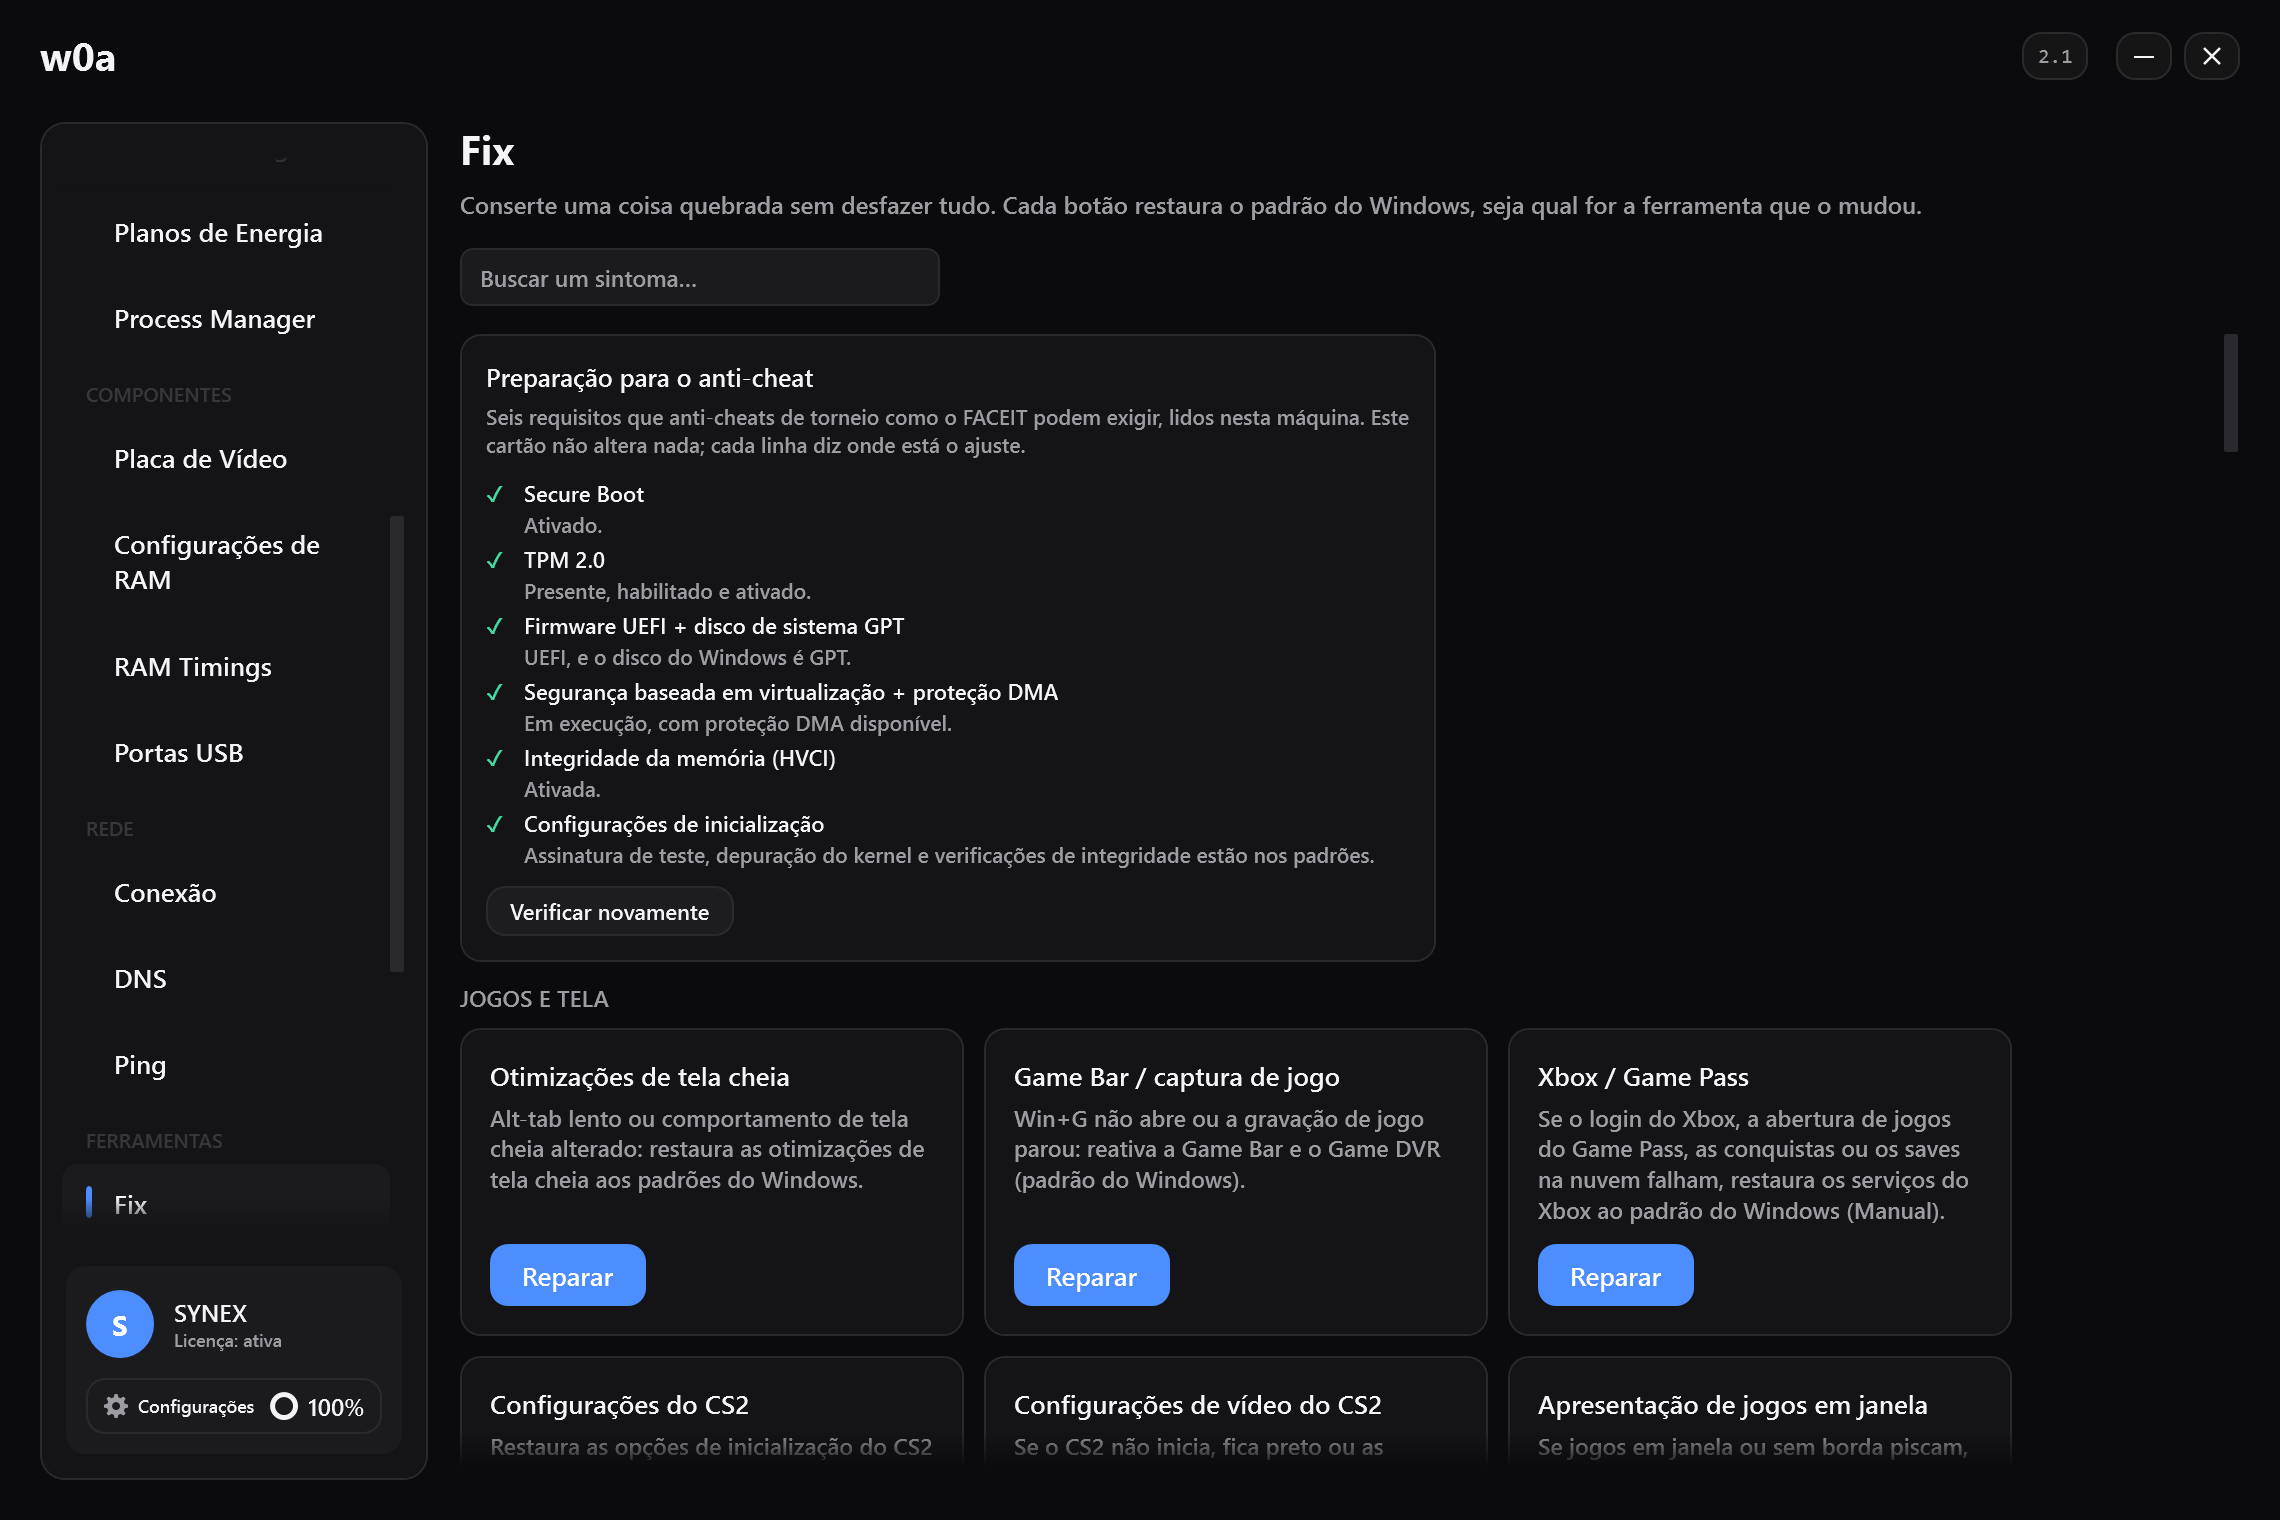
Task: Go to DNS settings page
Action: 140,979
